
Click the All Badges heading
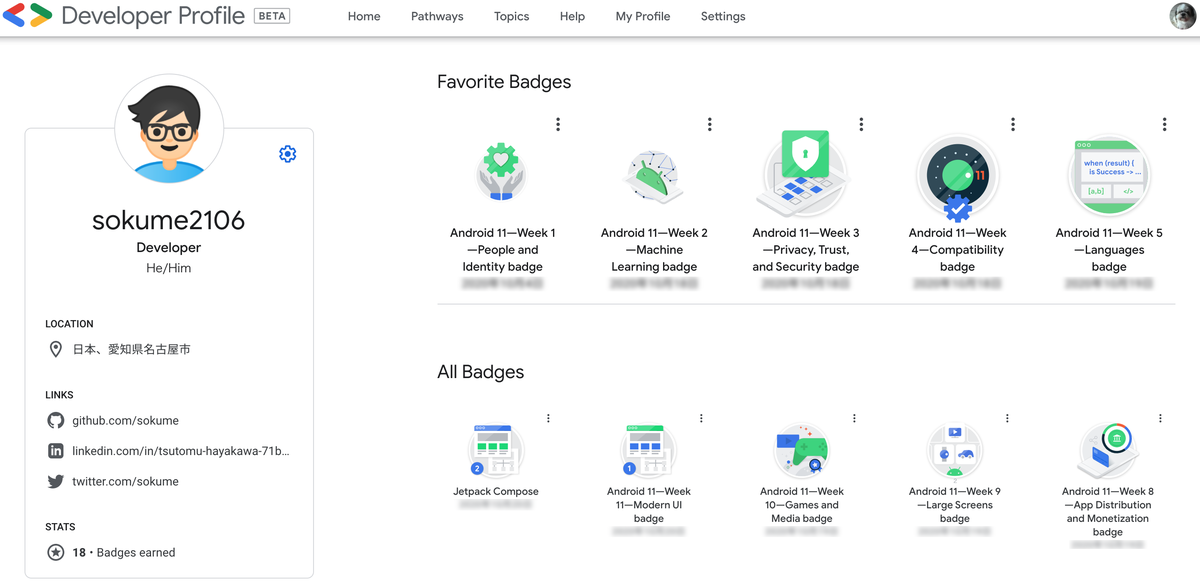point(480,372)
